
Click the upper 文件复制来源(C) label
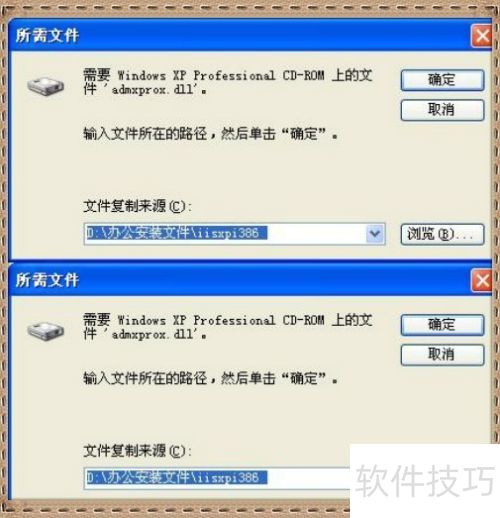[138, 206]
